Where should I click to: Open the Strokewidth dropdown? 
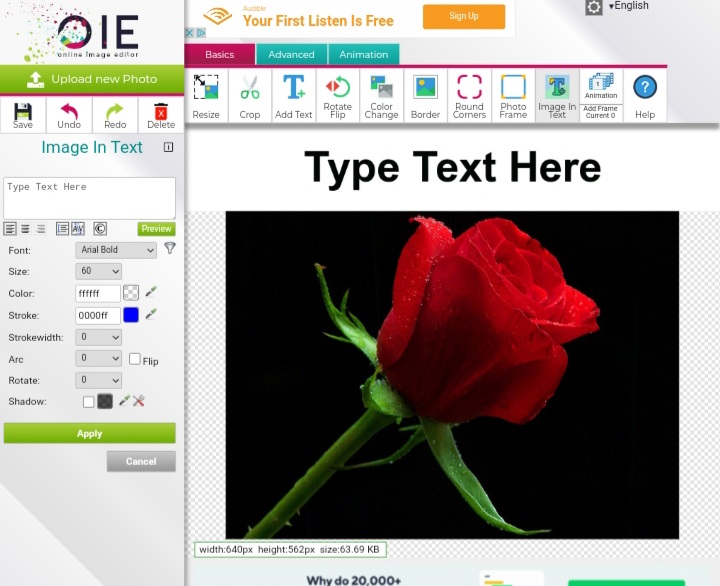98,337
